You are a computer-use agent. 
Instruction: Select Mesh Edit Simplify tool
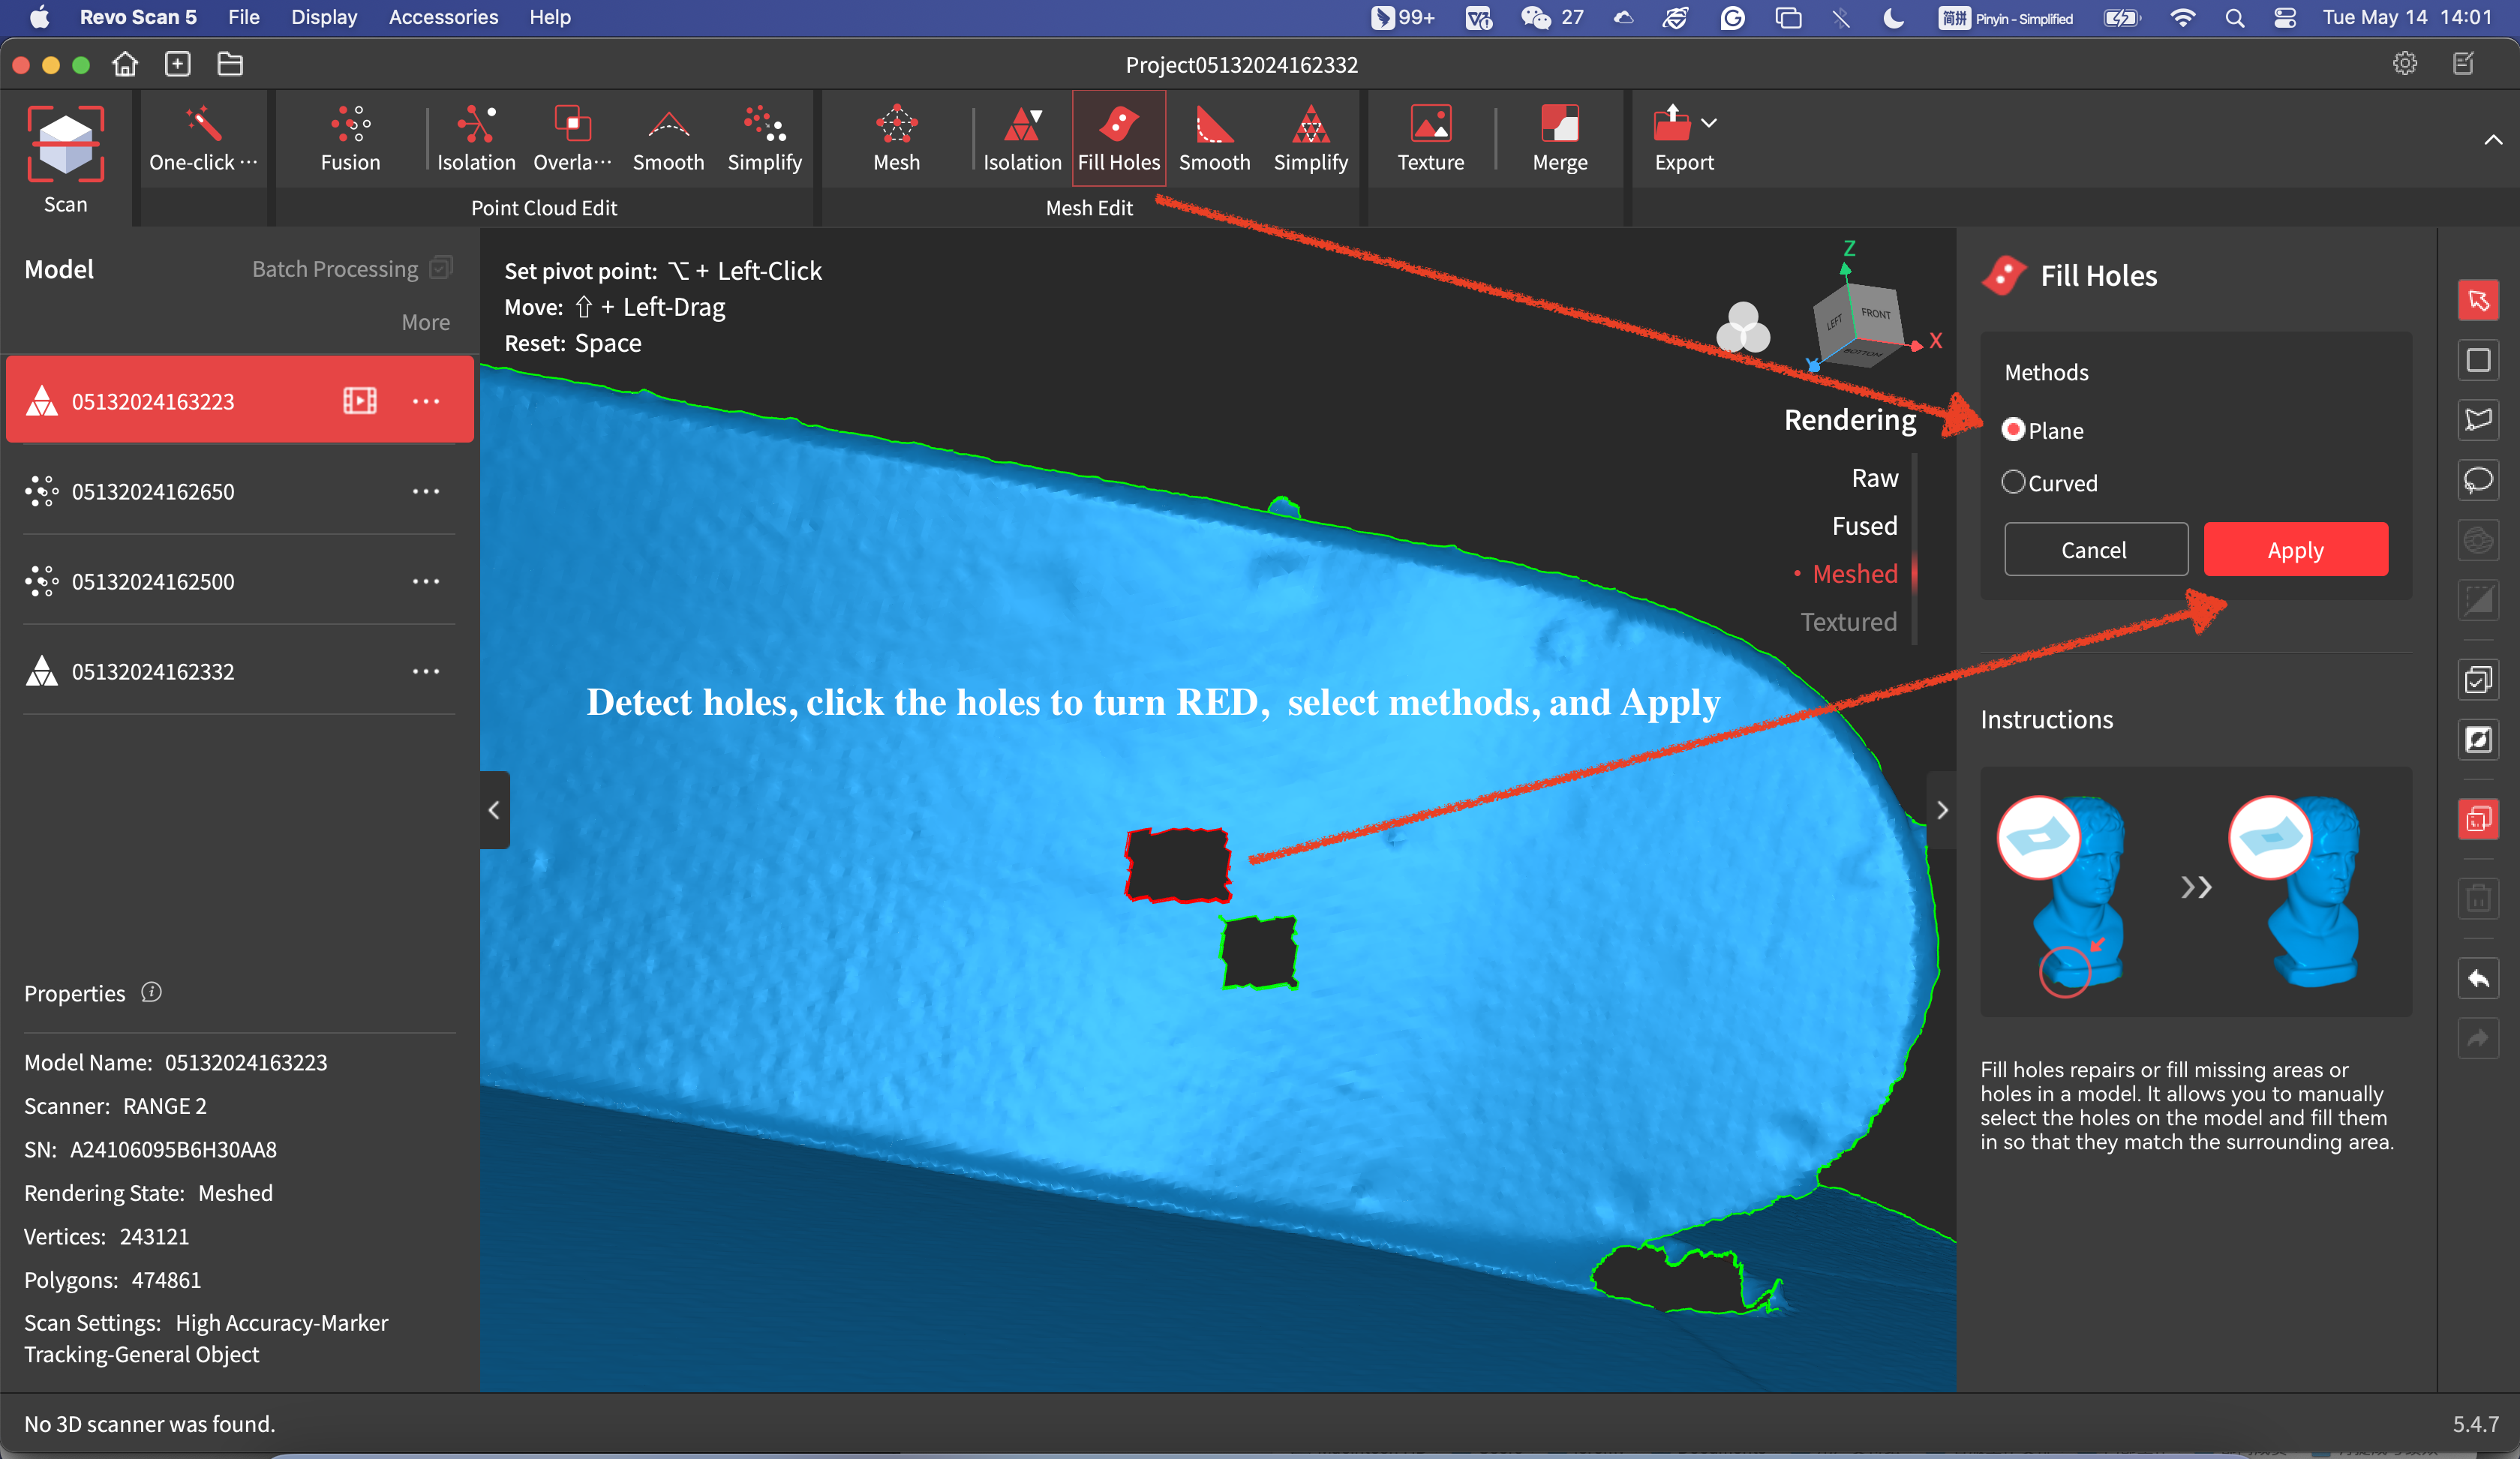coord(1310,138)
